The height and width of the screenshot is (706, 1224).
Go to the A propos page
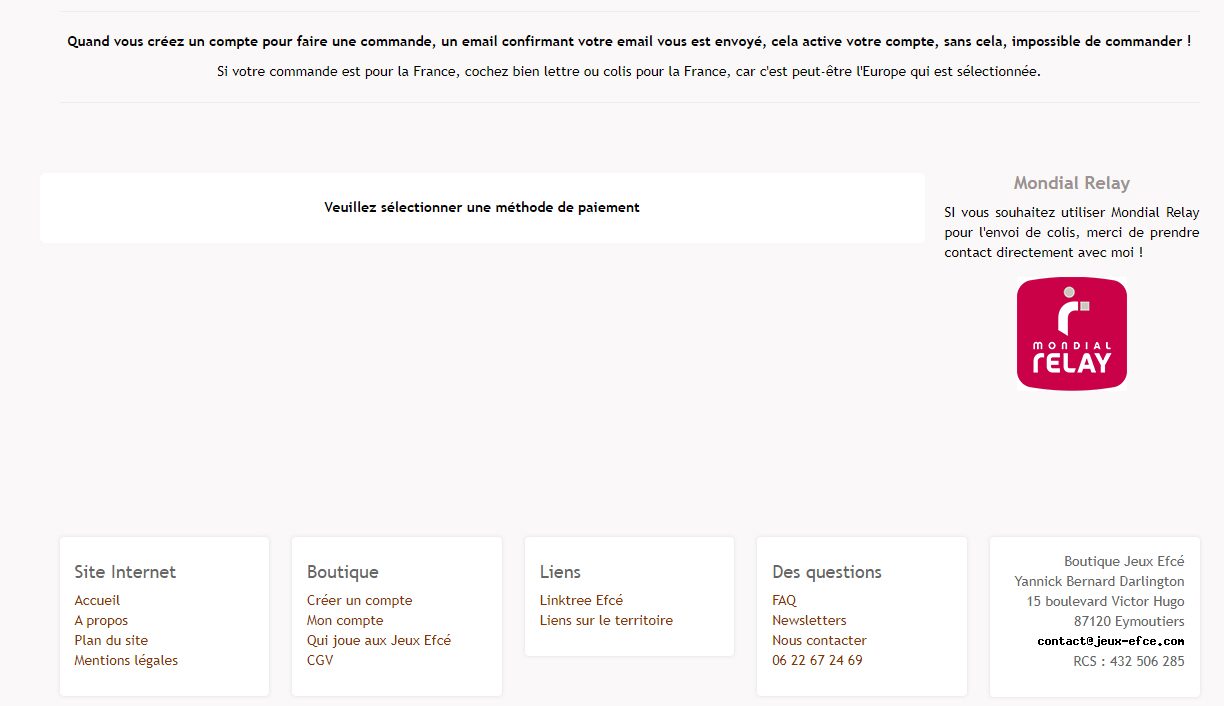click(x=101, y=621)
